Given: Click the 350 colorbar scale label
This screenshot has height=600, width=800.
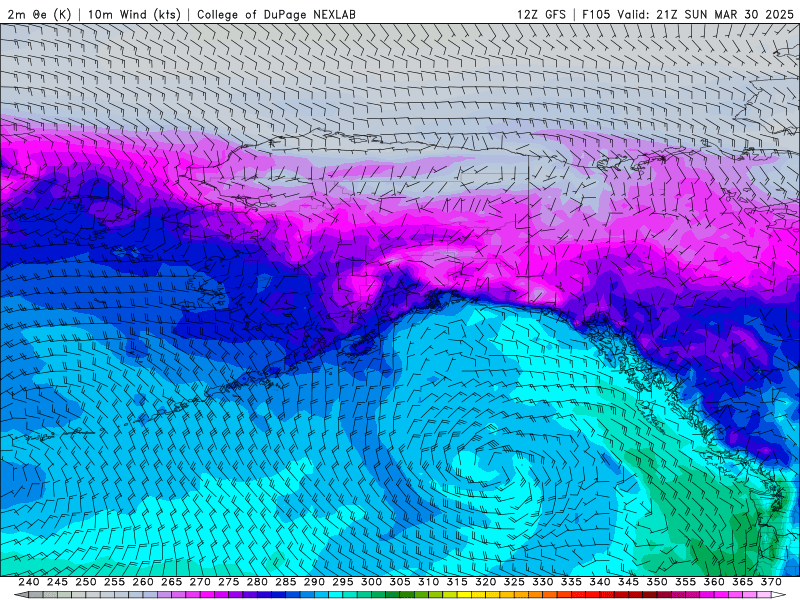Looking at the screenshot, I should tap(657, 582).
